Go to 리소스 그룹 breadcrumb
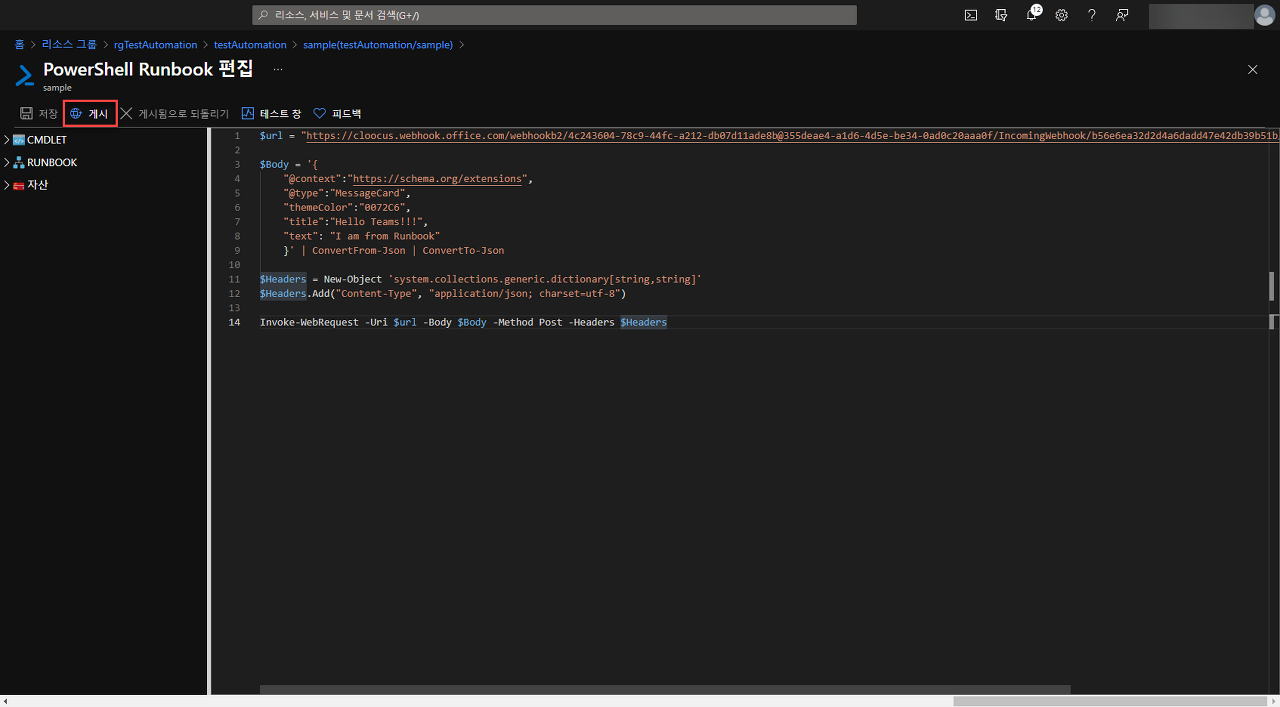1280x707 pixels. [69, 44]
